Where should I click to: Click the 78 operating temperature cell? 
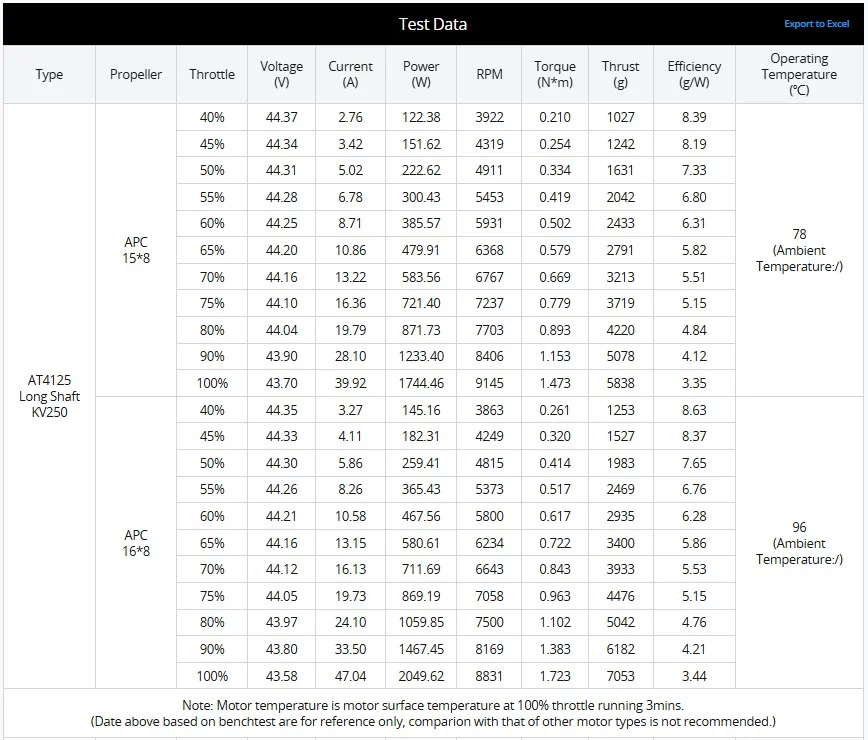point(799,250)
